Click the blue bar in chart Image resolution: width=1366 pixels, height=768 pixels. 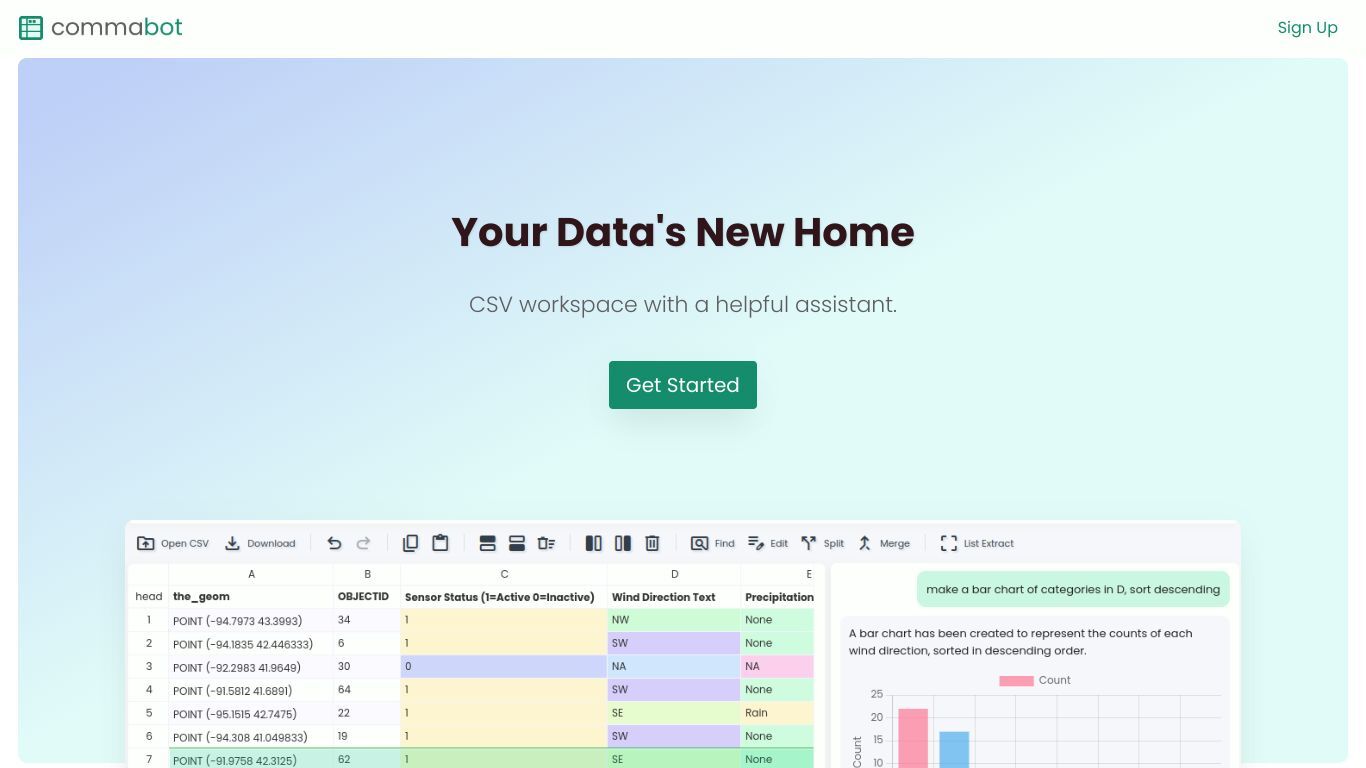(954, 750)
